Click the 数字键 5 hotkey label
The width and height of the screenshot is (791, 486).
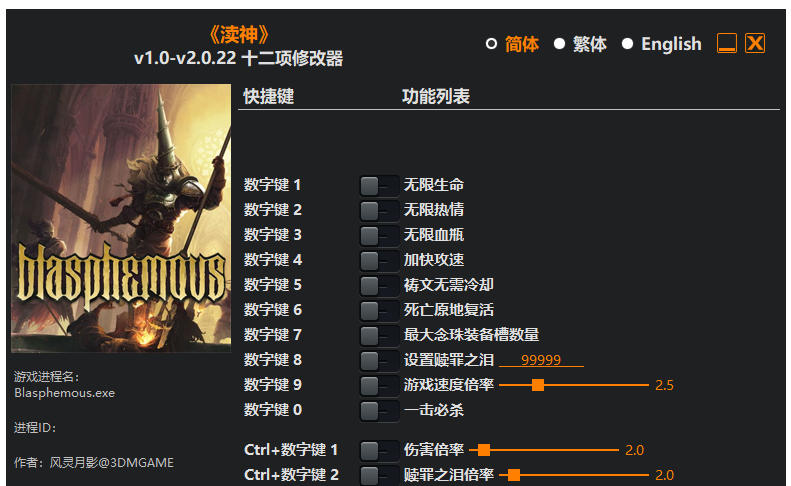[x=272, y=285]
